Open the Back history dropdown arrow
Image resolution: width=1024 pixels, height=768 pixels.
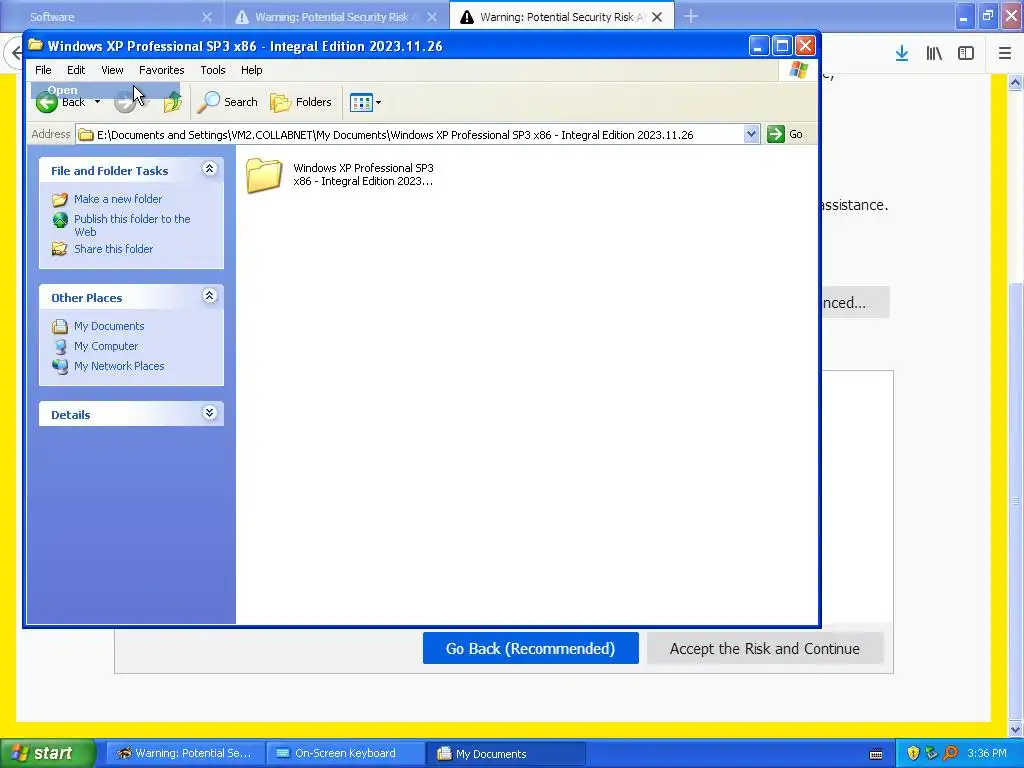click(x=97, y=102)
